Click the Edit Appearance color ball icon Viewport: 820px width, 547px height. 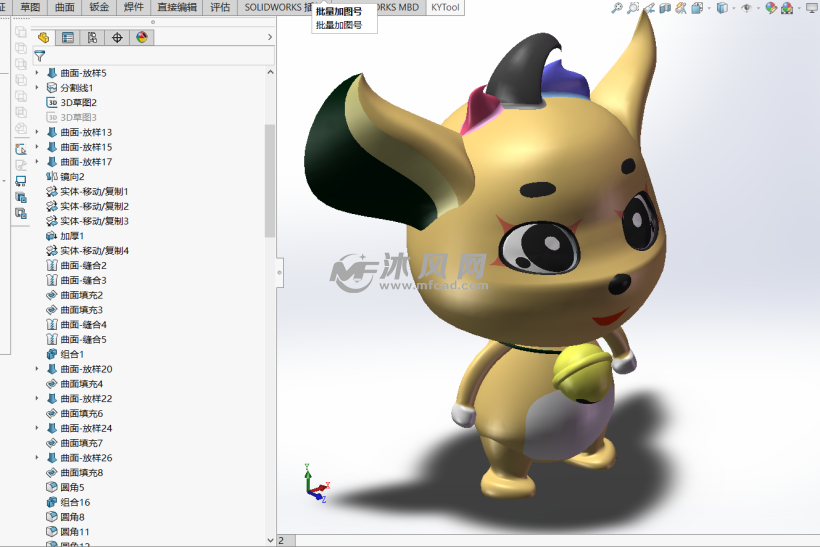[771, 7]
